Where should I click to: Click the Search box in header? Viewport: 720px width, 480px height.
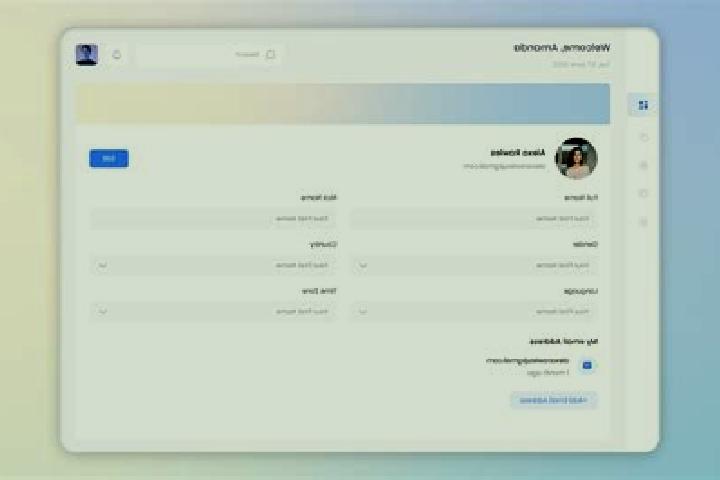point(210,55)
